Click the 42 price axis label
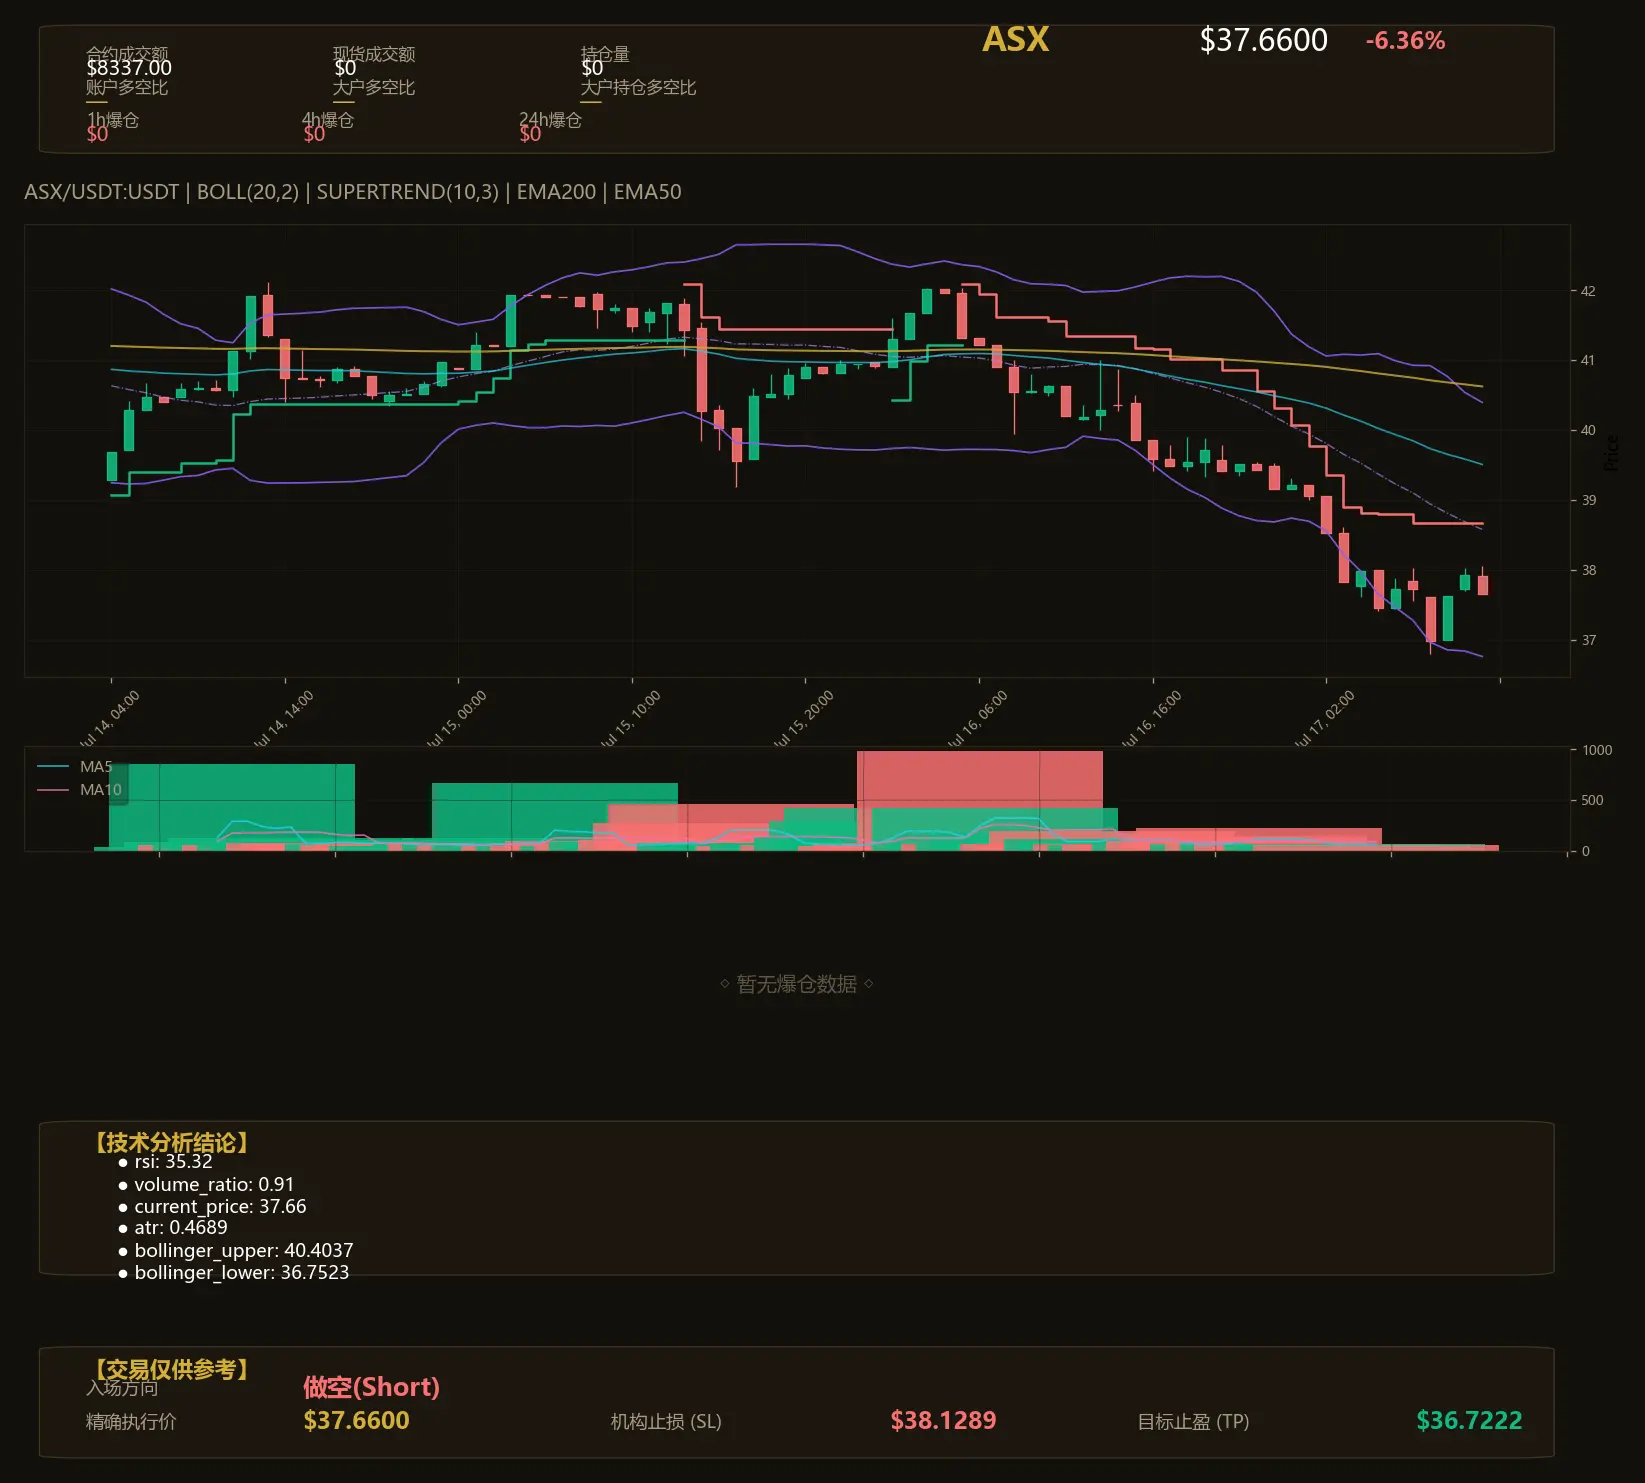This screenshot has width=1645, height=1483. click(x=1588, y=291)
